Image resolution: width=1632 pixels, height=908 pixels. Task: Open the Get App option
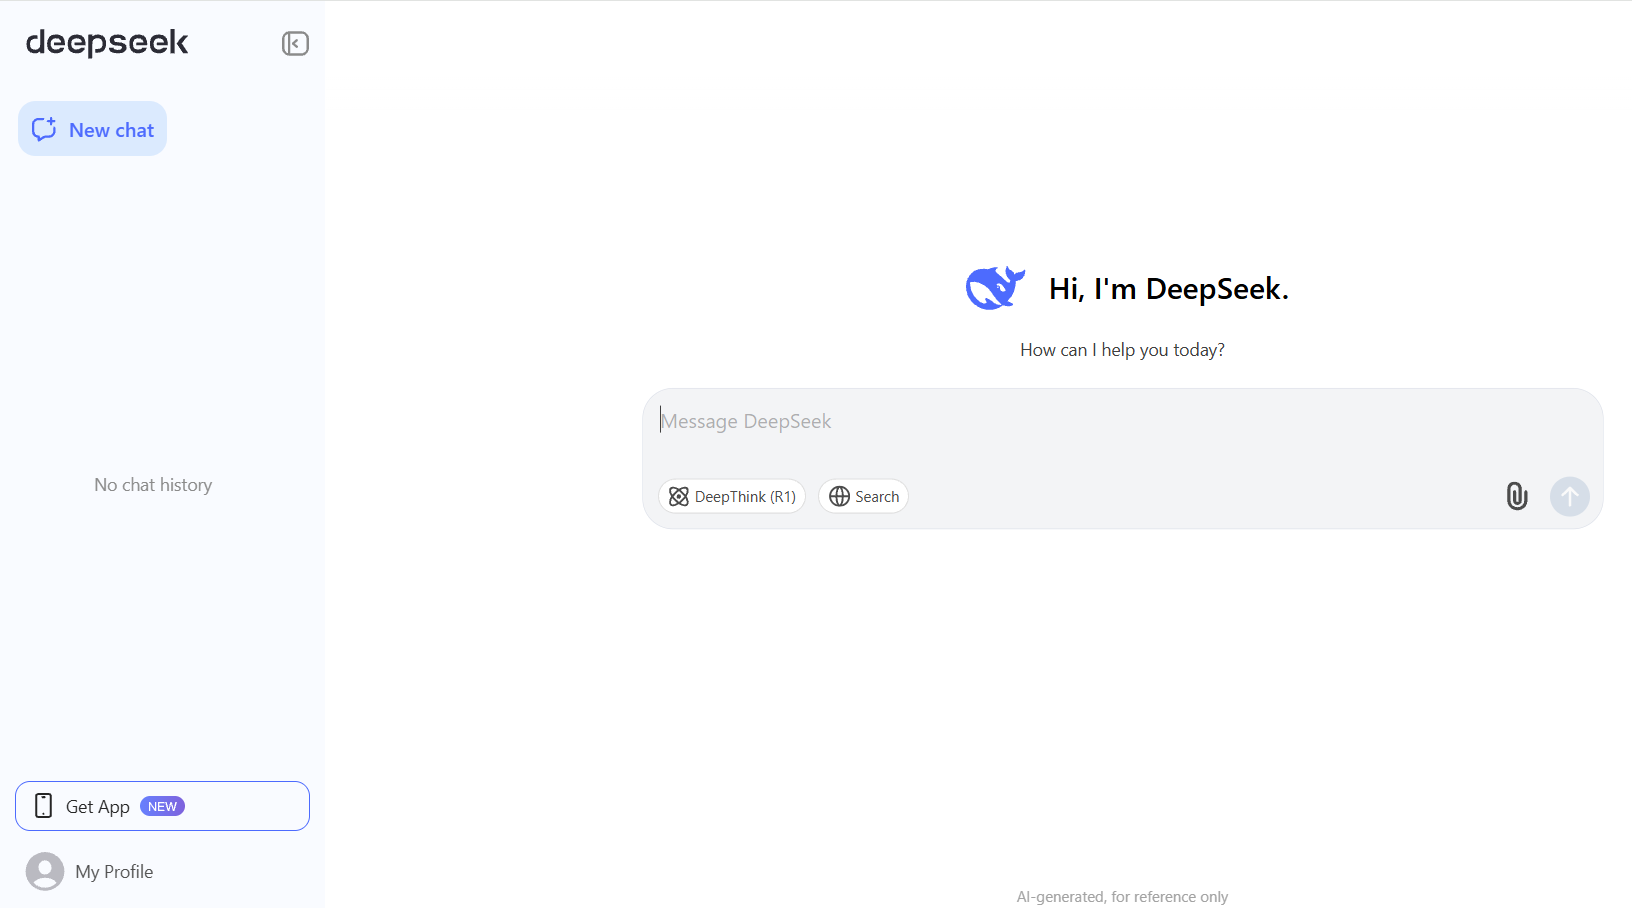[162, 806]
